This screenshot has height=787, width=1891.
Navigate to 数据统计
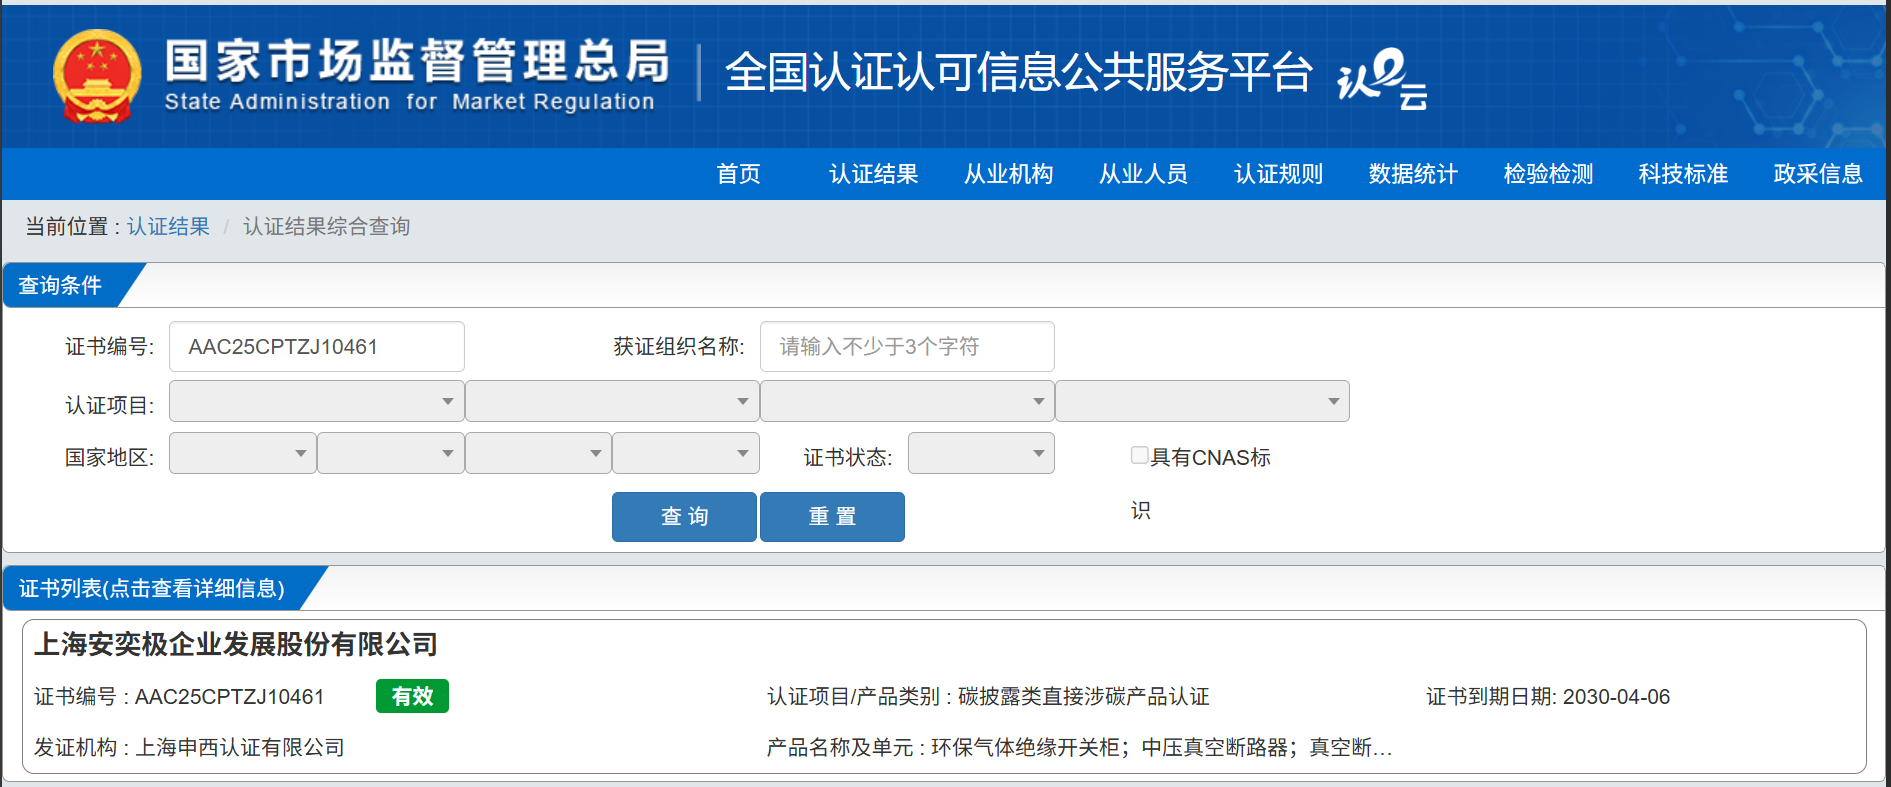[x=1414, y=174]
